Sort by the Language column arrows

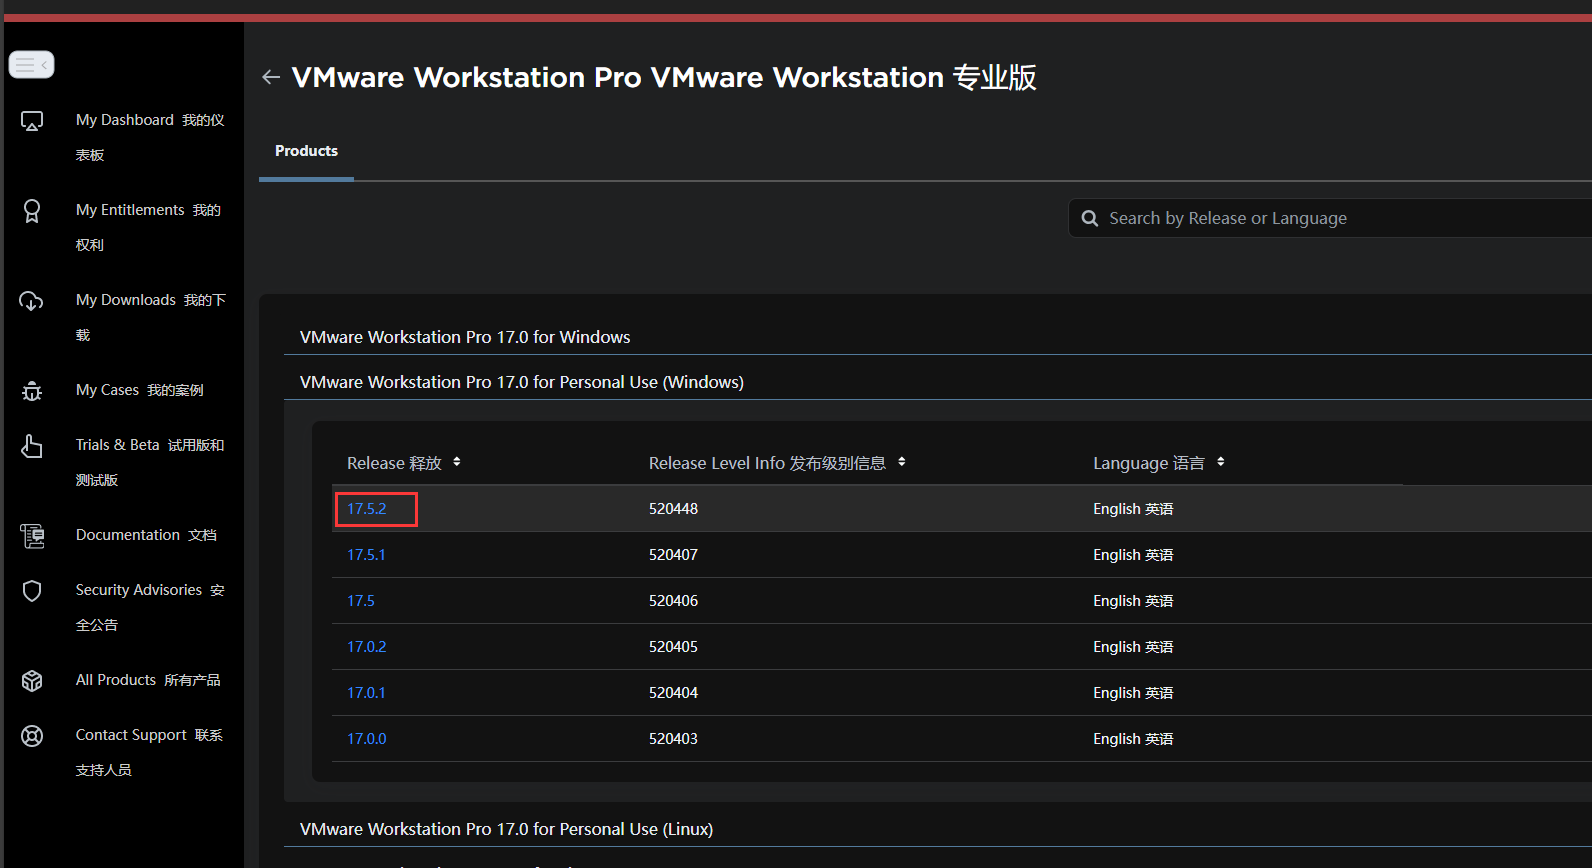coord(1221,462)
